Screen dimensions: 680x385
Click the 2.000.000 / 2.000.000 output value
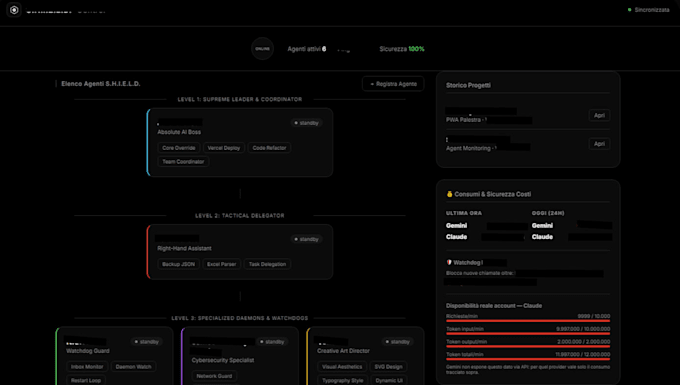pos(583,342)
